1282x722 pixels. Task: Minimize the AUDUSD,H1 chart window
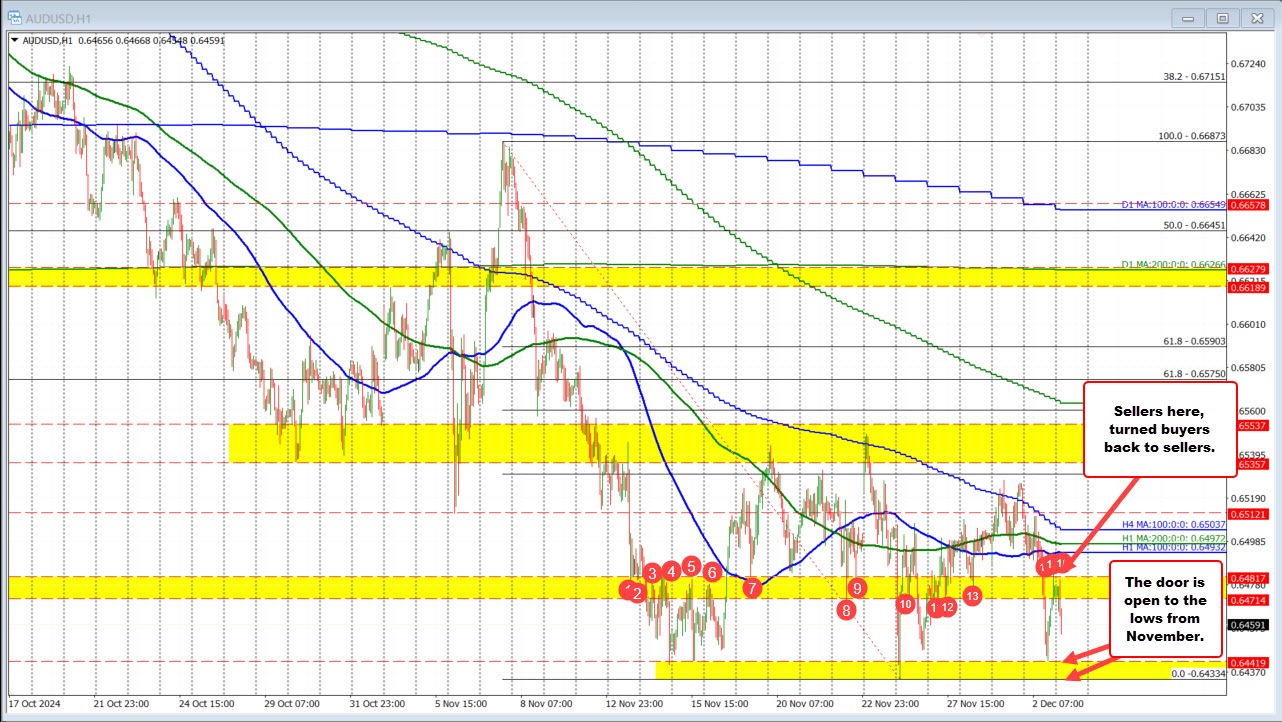[1187, 17]
